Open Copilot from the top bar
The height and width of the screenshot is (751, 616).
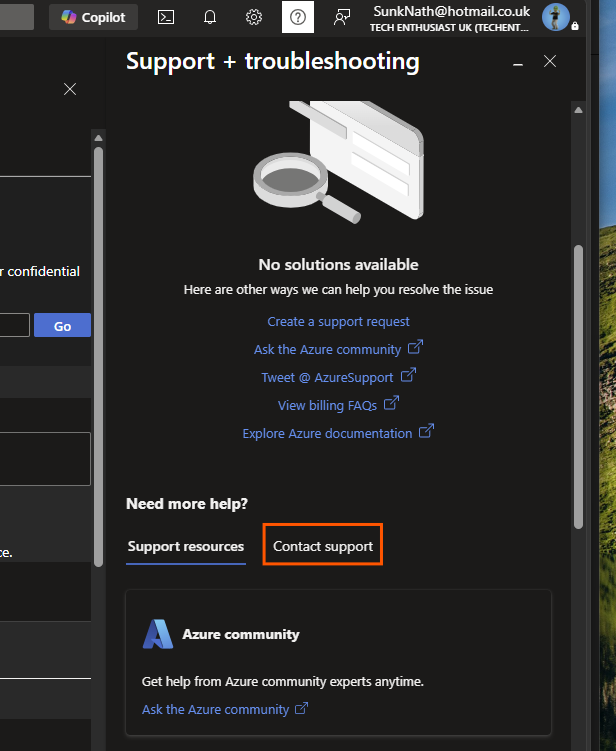(93, 17)
